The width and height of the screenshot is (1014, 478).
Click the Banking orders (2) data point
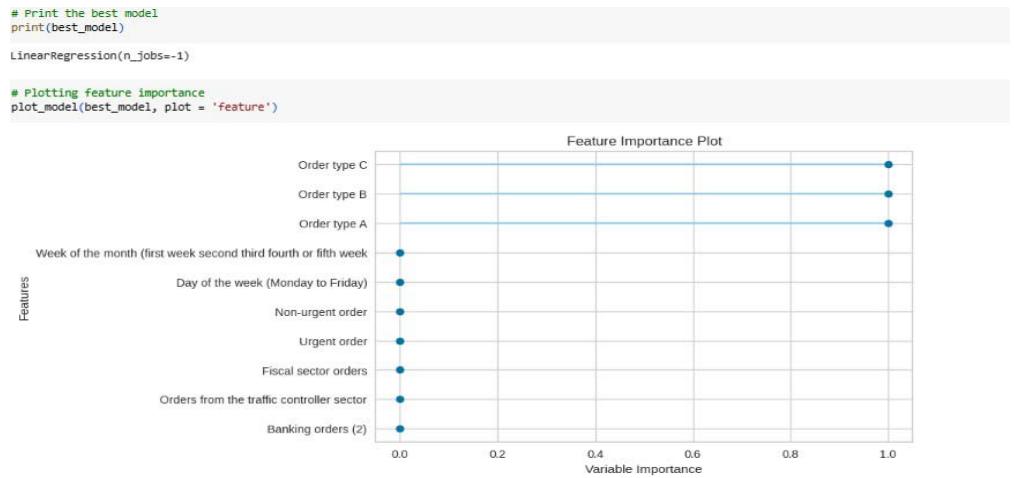pyautogui.click(x=400, y=429)
